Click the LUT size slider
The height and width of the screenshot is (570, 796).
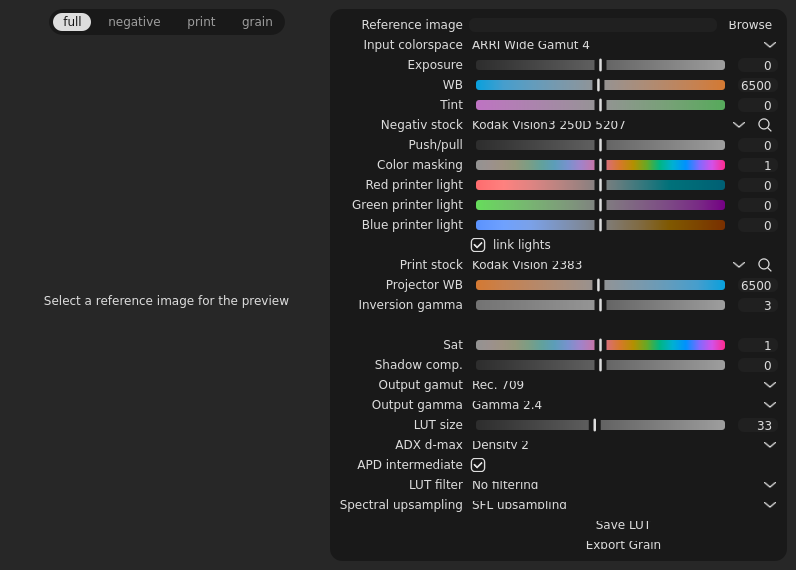tap(600, 425)
